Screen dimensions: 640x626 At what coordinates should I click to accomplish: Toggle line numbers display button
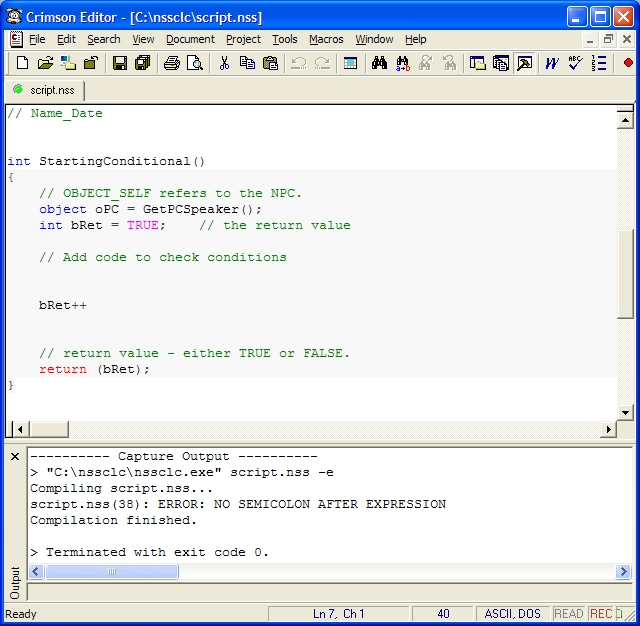(599, 63)
